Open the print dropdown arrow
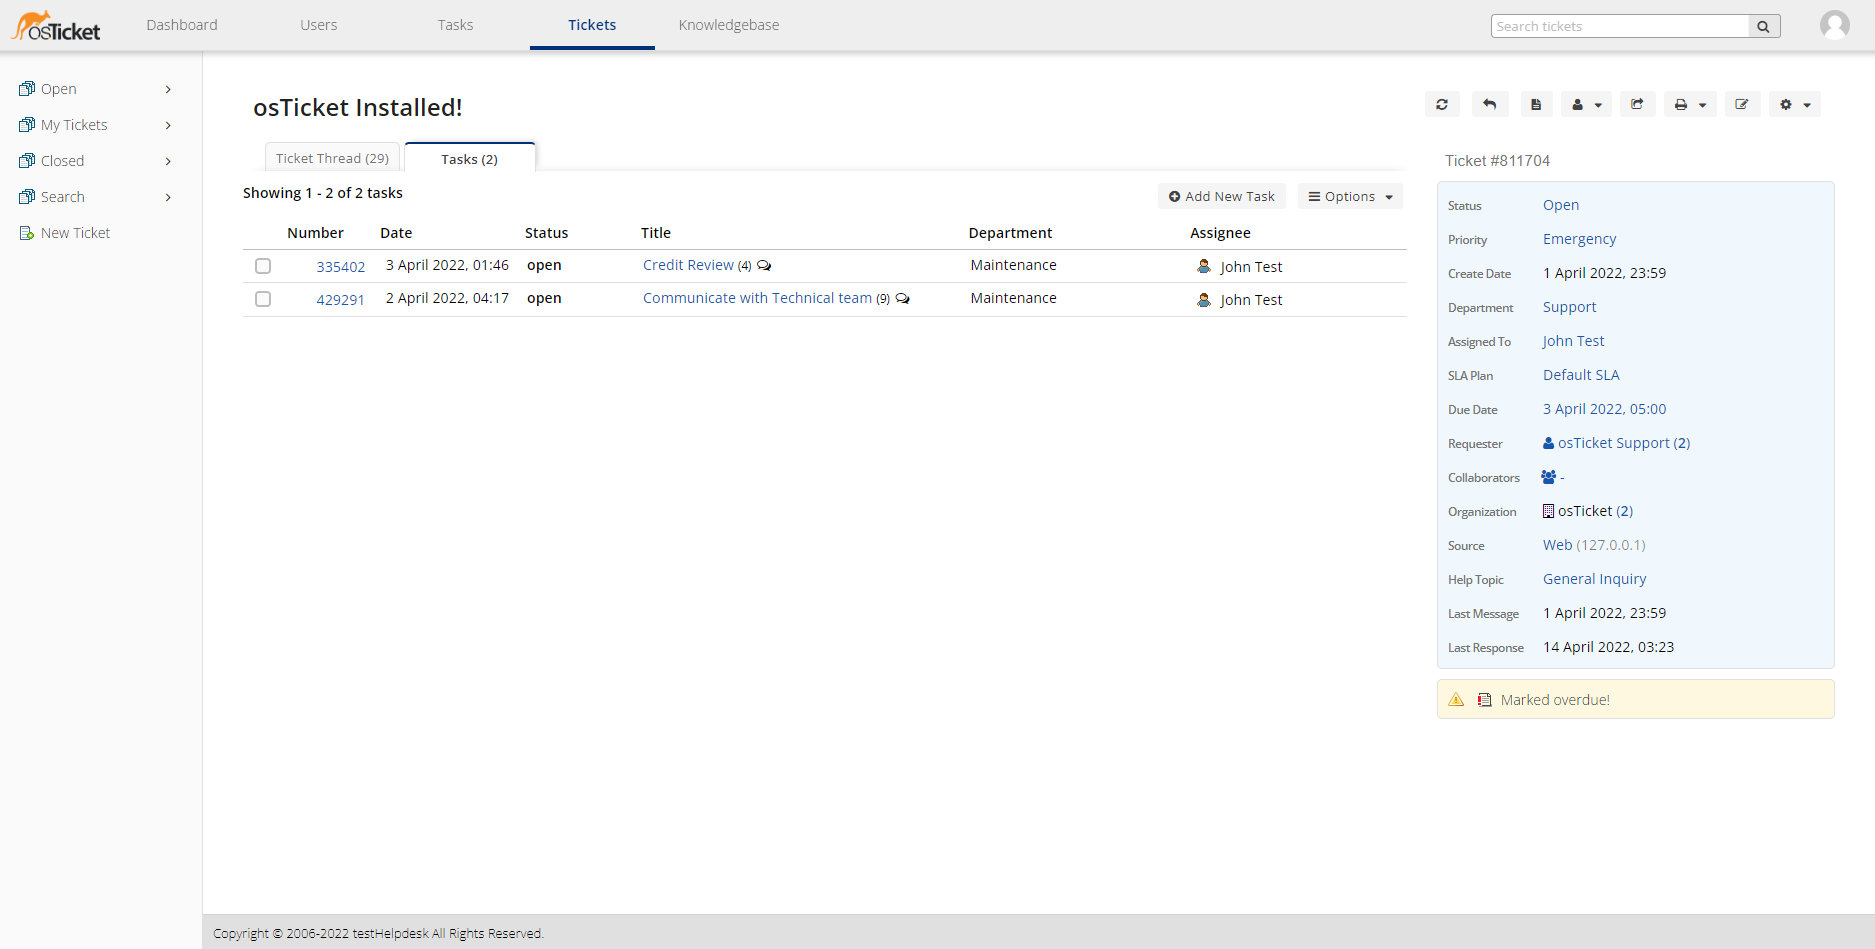The height and width of the screenshot is (949, 1875). pos(1701,104)
